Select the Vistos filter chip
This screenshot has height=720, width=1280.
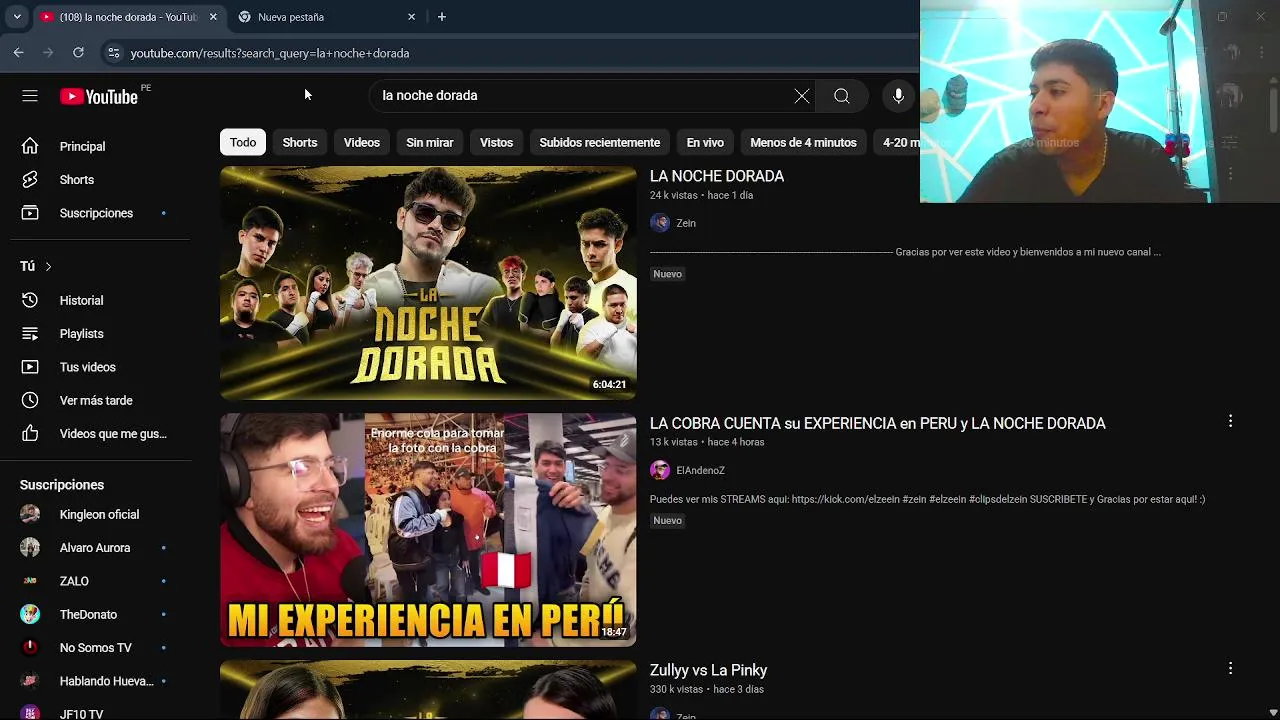(x=496, y=143)
